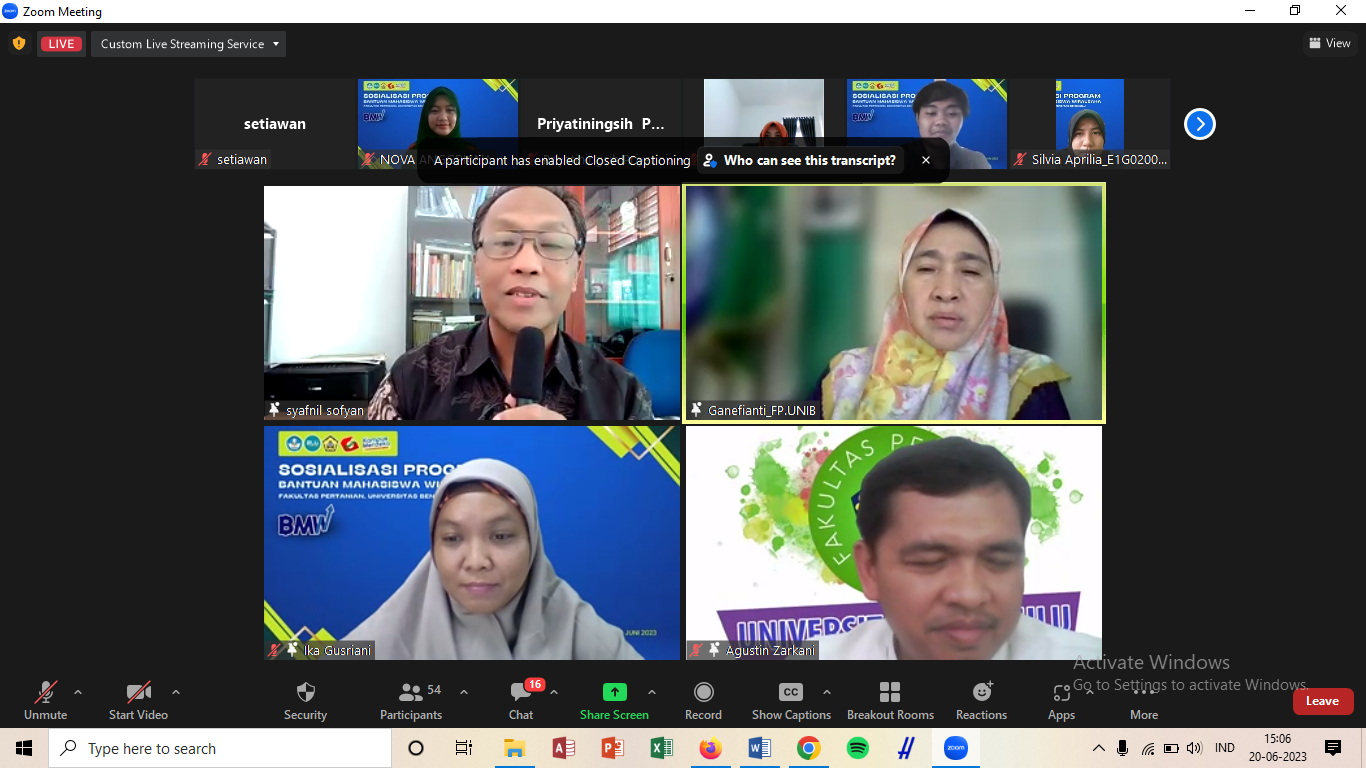The height and width of the screenshot is (768, 1366).
Task: Open the system volume control
Action: (x=1194, y=748)
